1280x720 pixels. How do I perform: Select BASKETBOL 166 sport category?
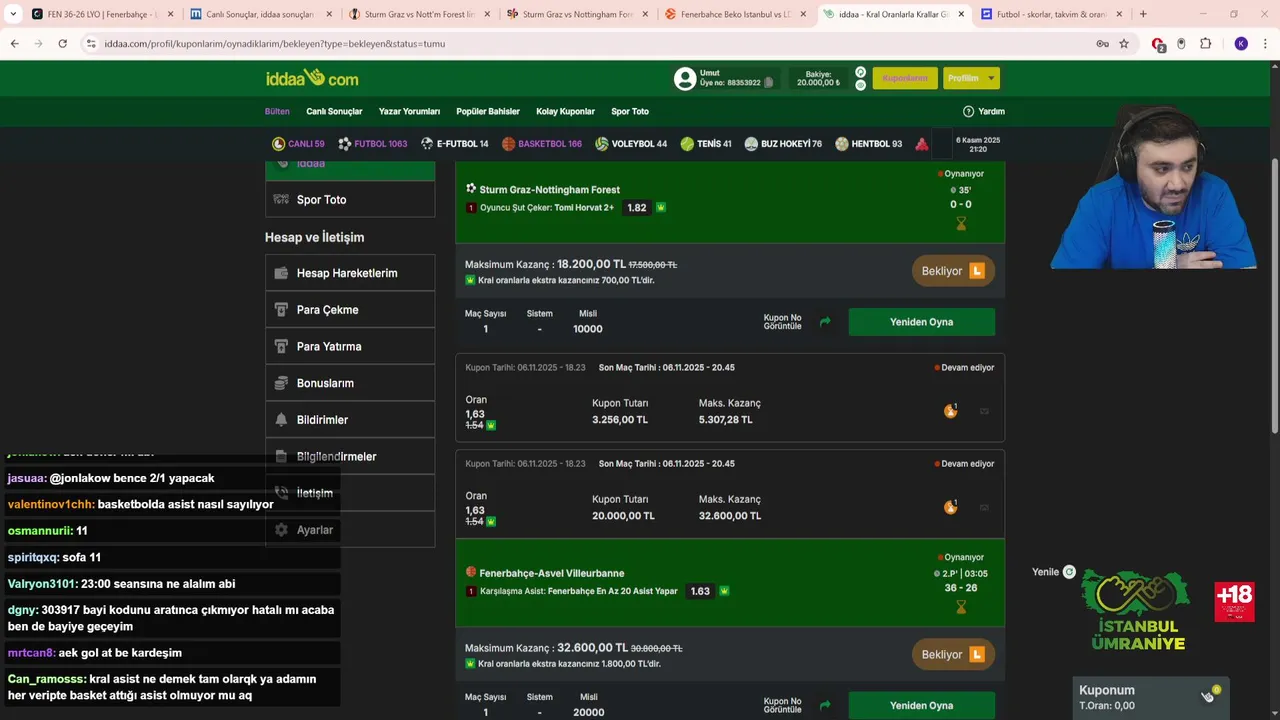(x=541, y=144)
